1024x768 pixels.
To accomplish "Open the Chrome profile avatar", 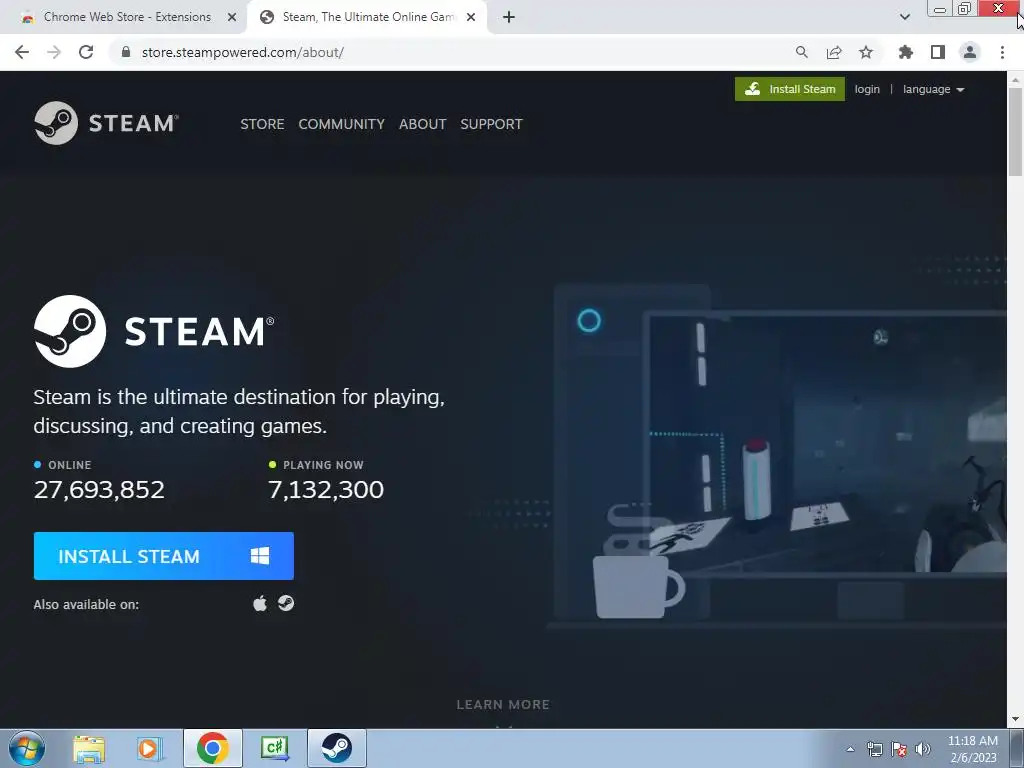I will pyautogui.click(x=970, y=52).
